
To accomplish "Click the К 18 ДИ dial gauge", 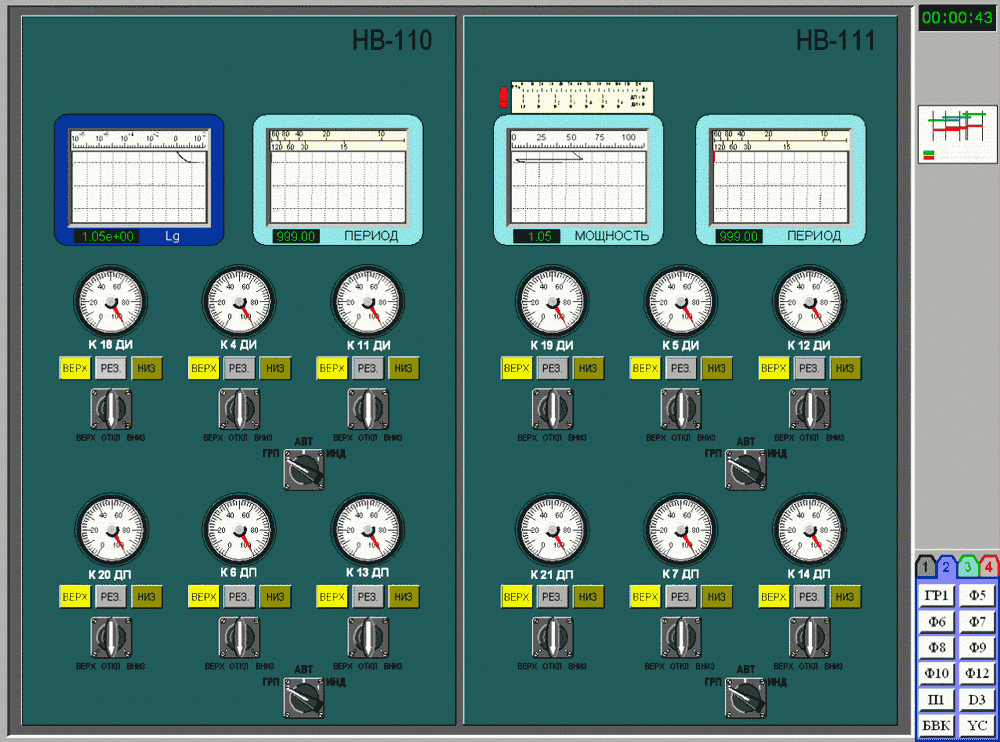I will tap(111, 301).
